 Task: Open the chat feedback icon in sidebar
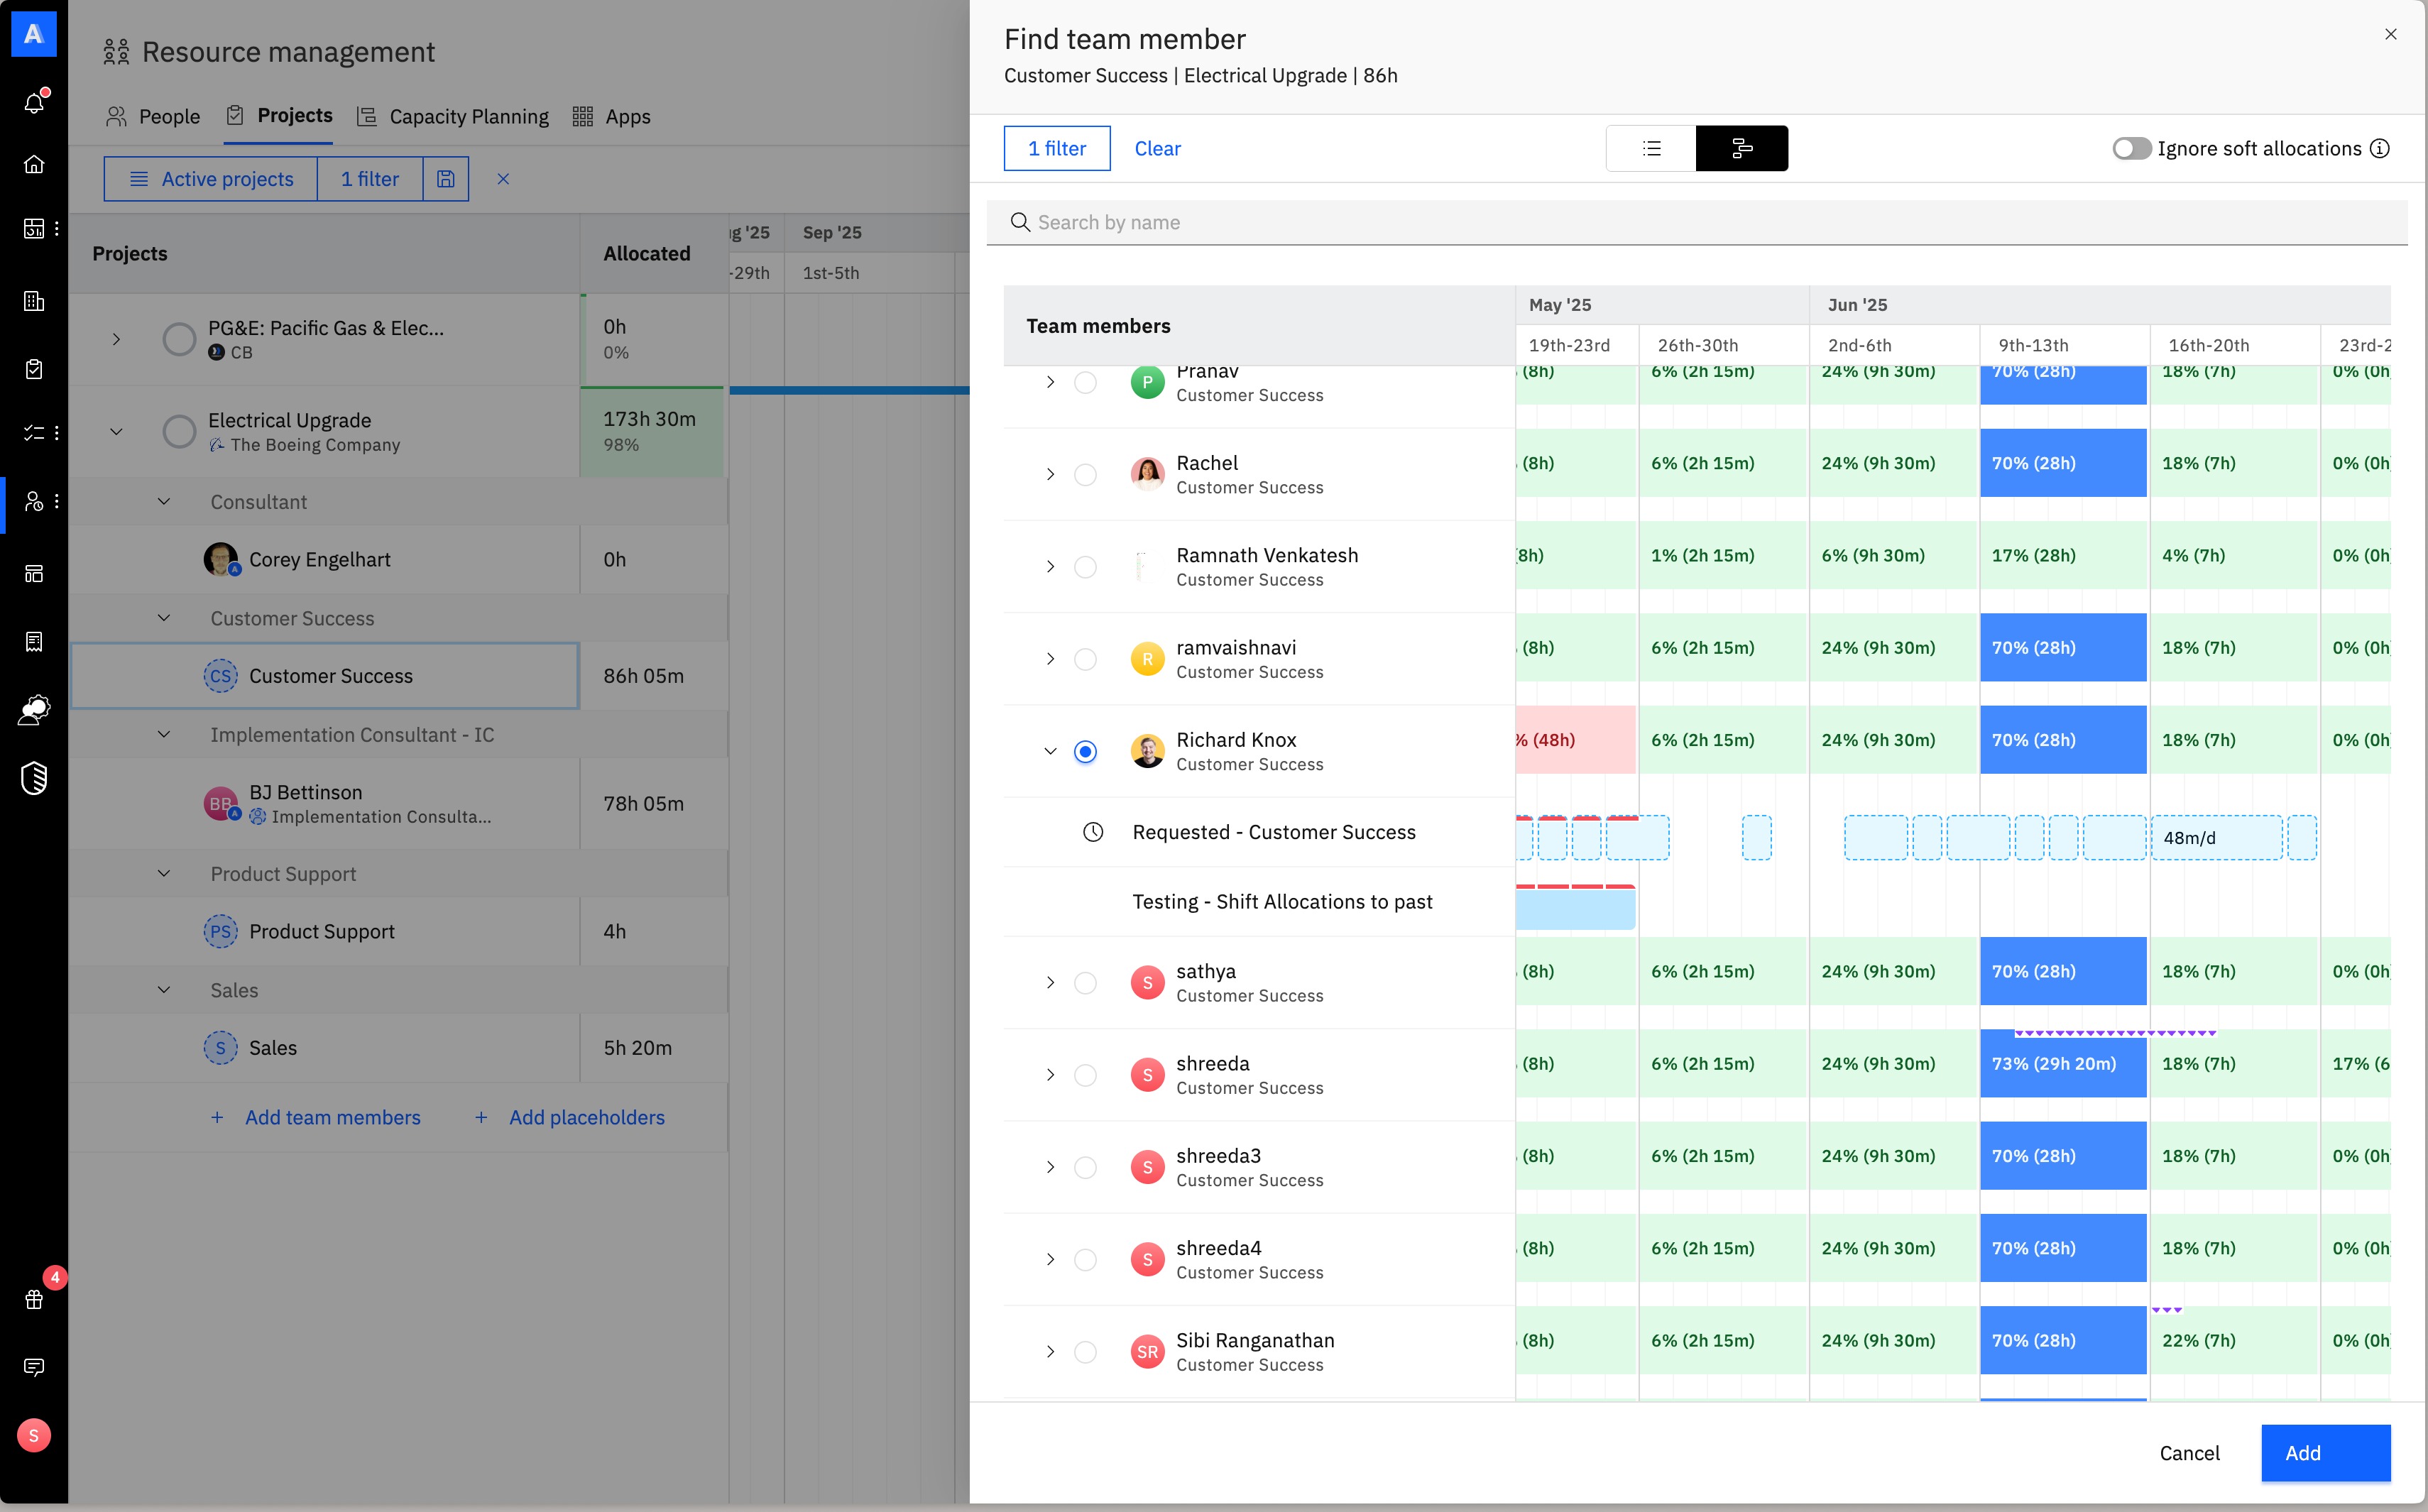(x=34, y=1367)
